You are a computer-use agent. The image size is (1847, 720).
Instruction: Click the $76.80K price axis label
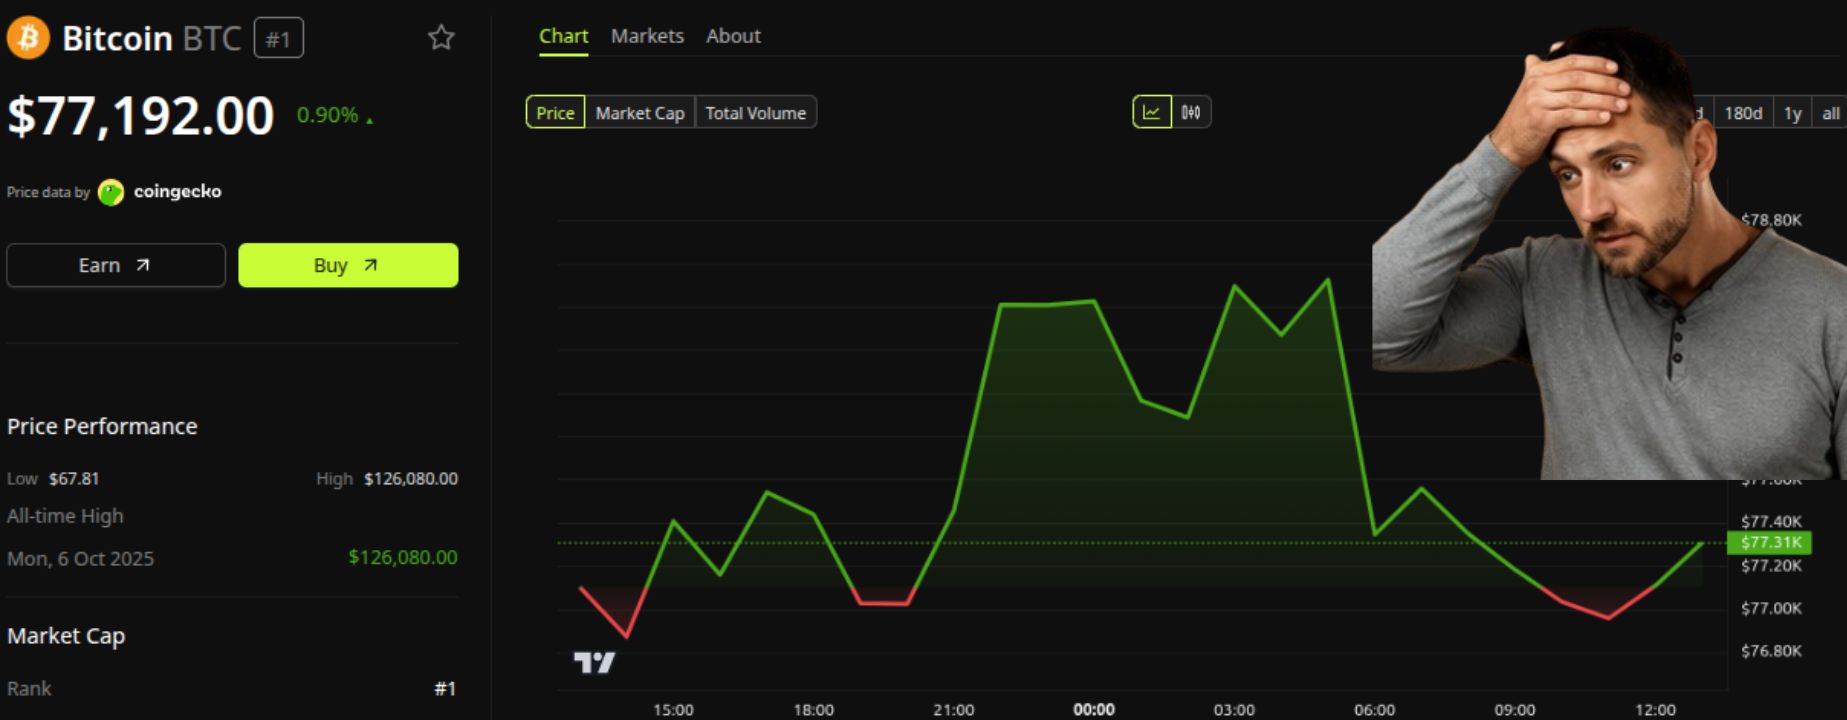pyautogui.click(x=1771, y=651)
